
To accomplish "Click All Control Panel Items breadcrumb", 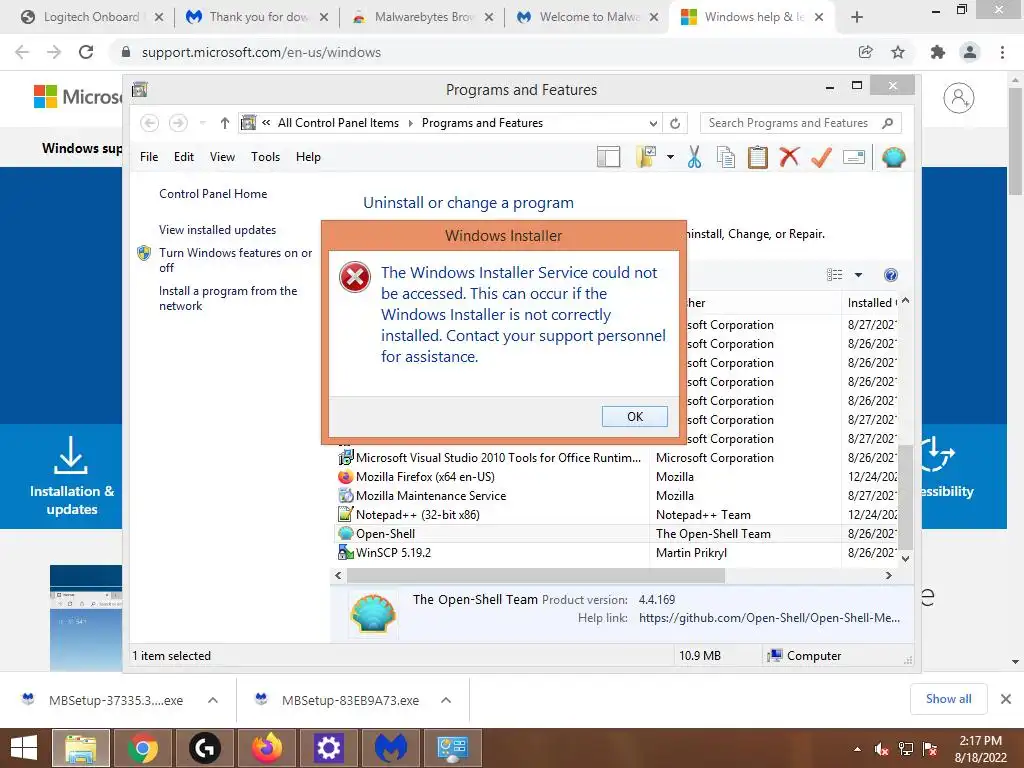I will coord(338,123).
